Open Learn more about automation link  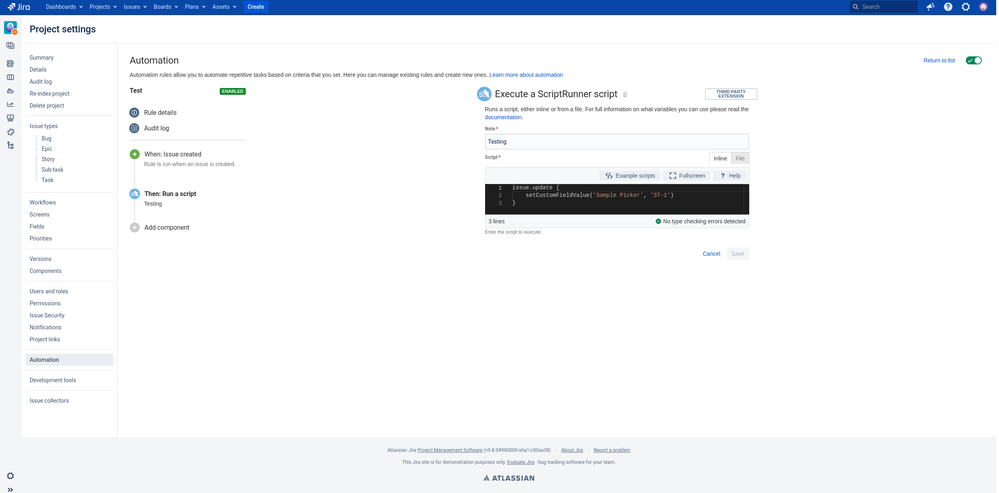coord(526,75)
